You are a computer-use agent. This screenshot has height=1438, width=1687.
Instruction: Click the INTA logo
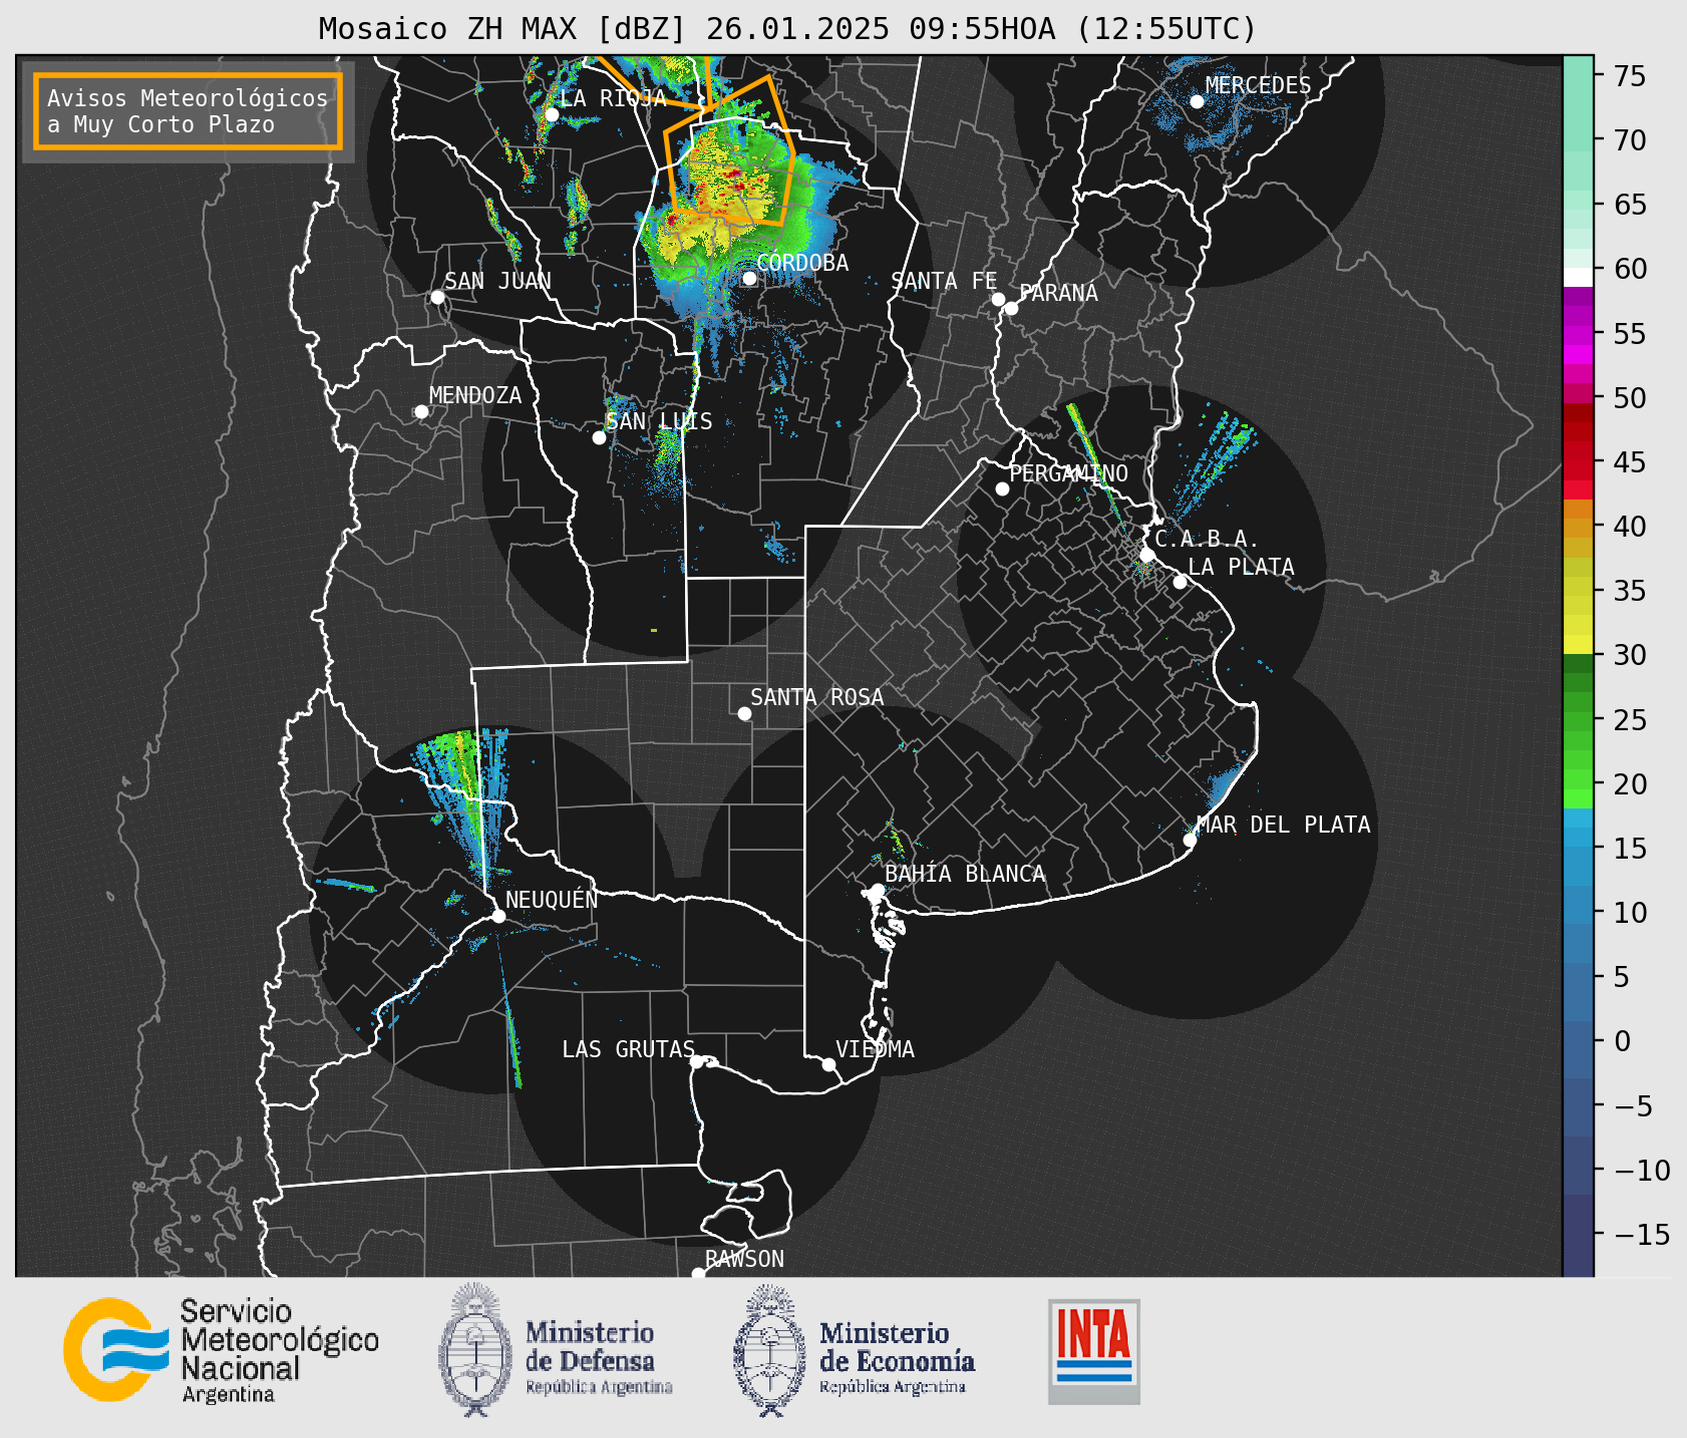tap(1094, 1351)
